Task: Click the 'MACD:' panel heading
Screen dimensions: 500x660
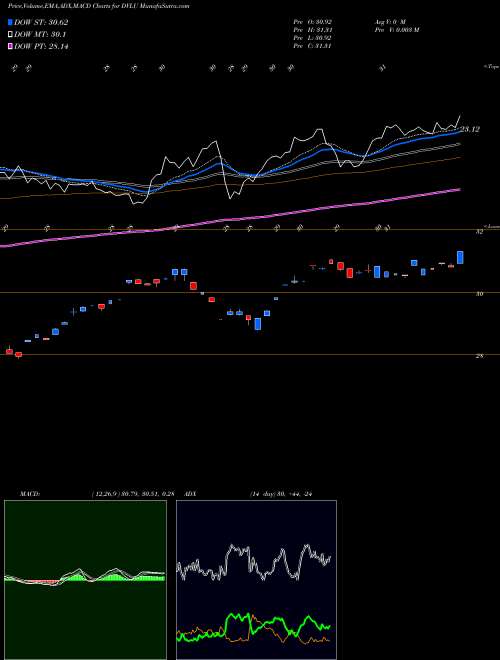Action: click(x=30, y=494)
